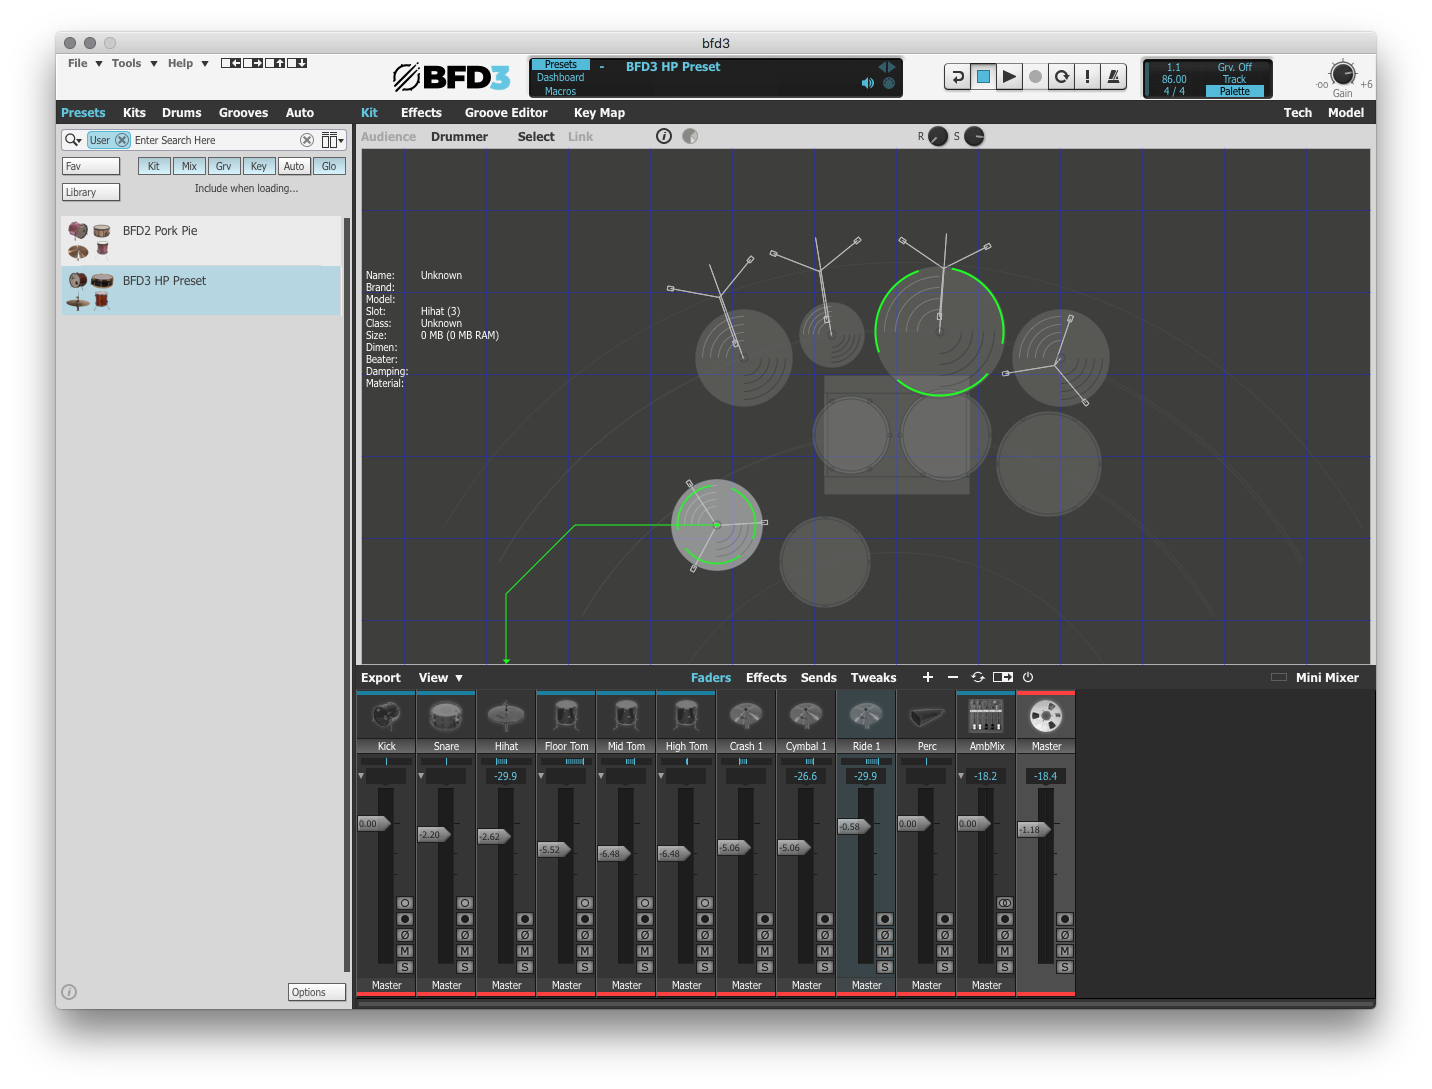This screenshot has width=1432, height=1089.
Task: Click the panic exclamation button
Action: pyautogui.click(x=1088, y=77)
